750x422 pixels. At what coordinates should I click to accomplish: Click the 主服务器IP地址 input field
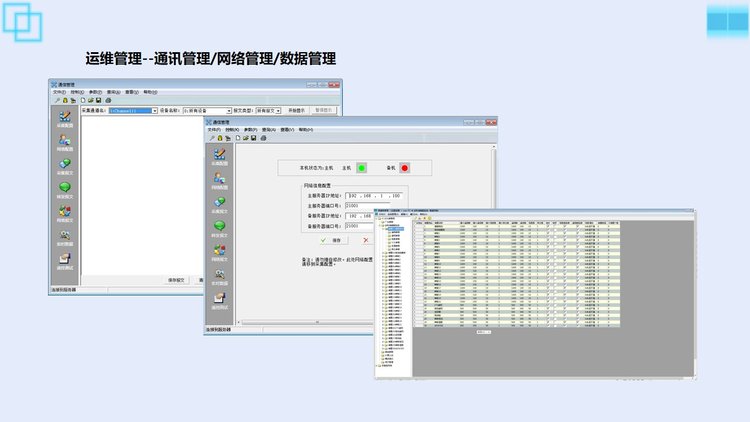[374, 194]
